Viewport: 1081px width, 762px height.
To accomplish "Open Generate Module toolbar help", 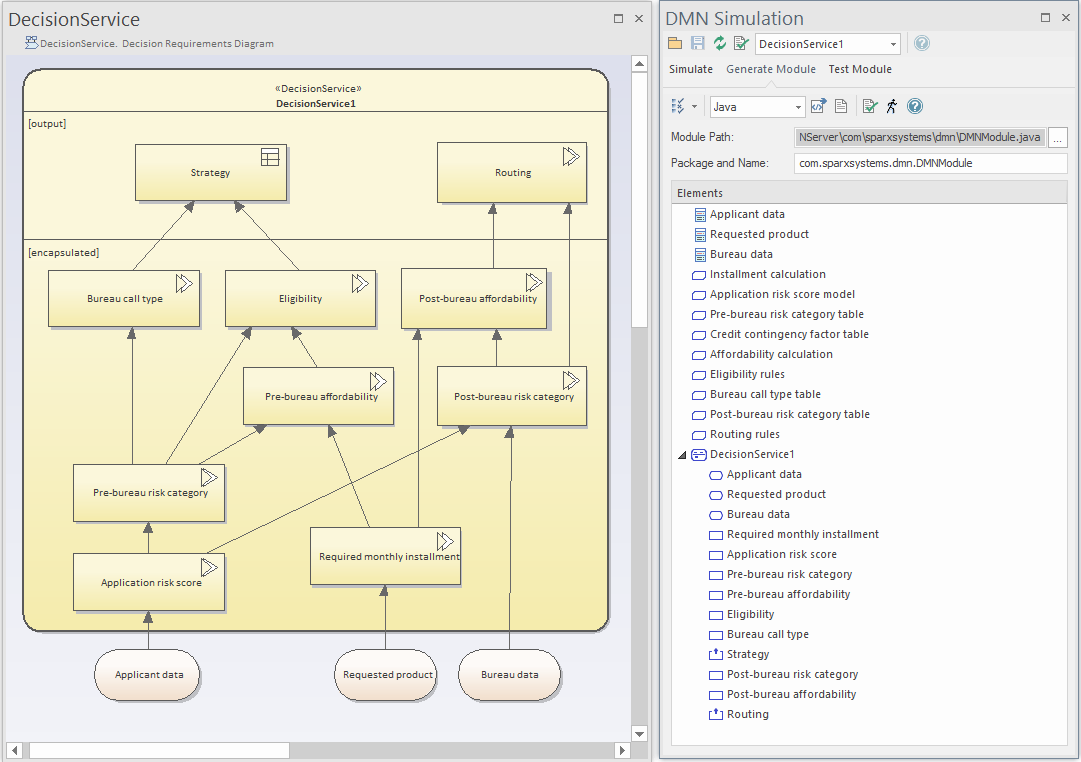I will click(914, 105).
